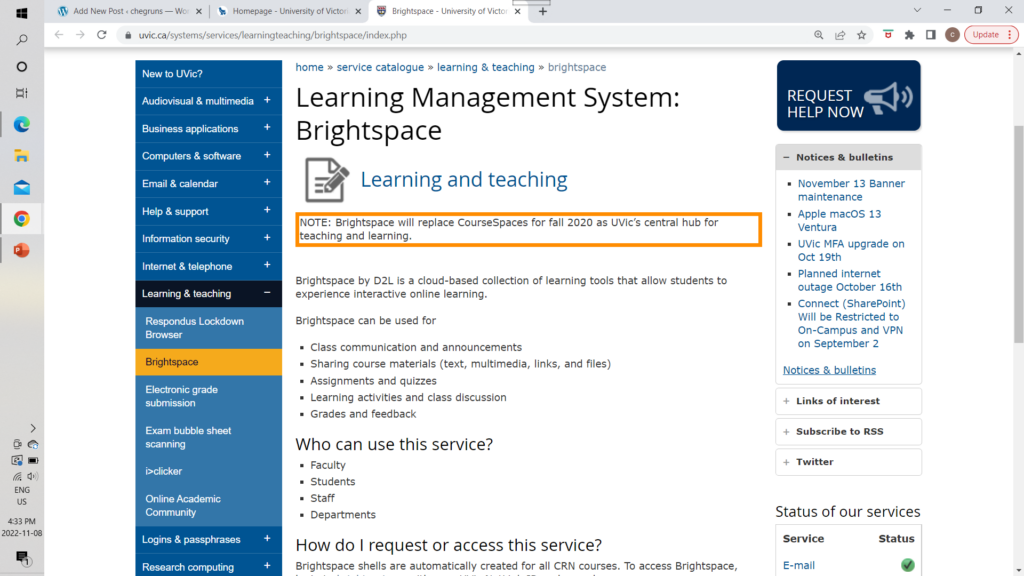Launch PowerPoint from the taskbar
Viewport: 1024px width, 576px height.
[21, 250]
